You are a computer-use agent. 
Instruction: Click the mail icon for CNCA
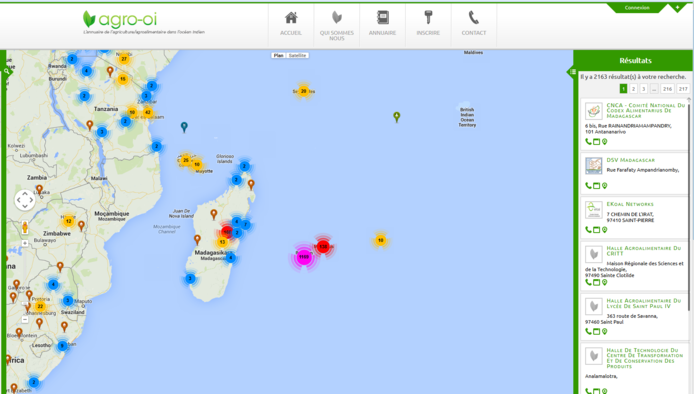pyautogui.click(x=596, y=142)
